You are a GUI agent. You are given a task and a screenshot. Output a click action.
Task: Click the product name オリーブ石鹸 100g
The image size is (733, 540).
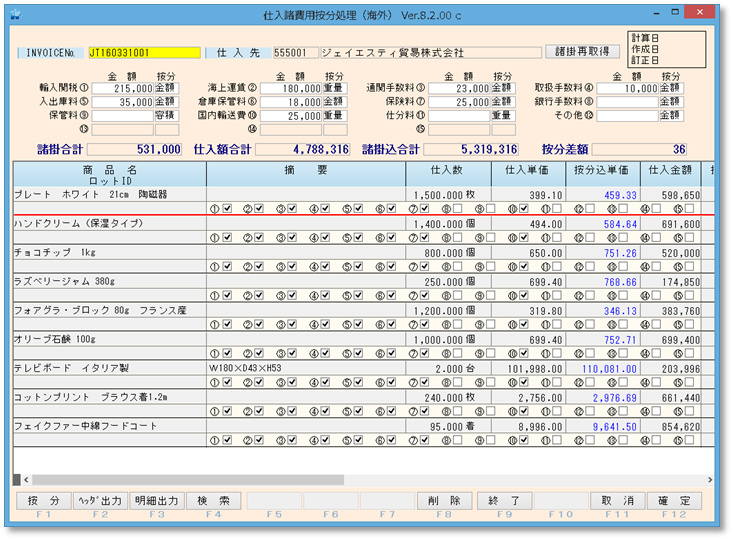pos(55,339)
